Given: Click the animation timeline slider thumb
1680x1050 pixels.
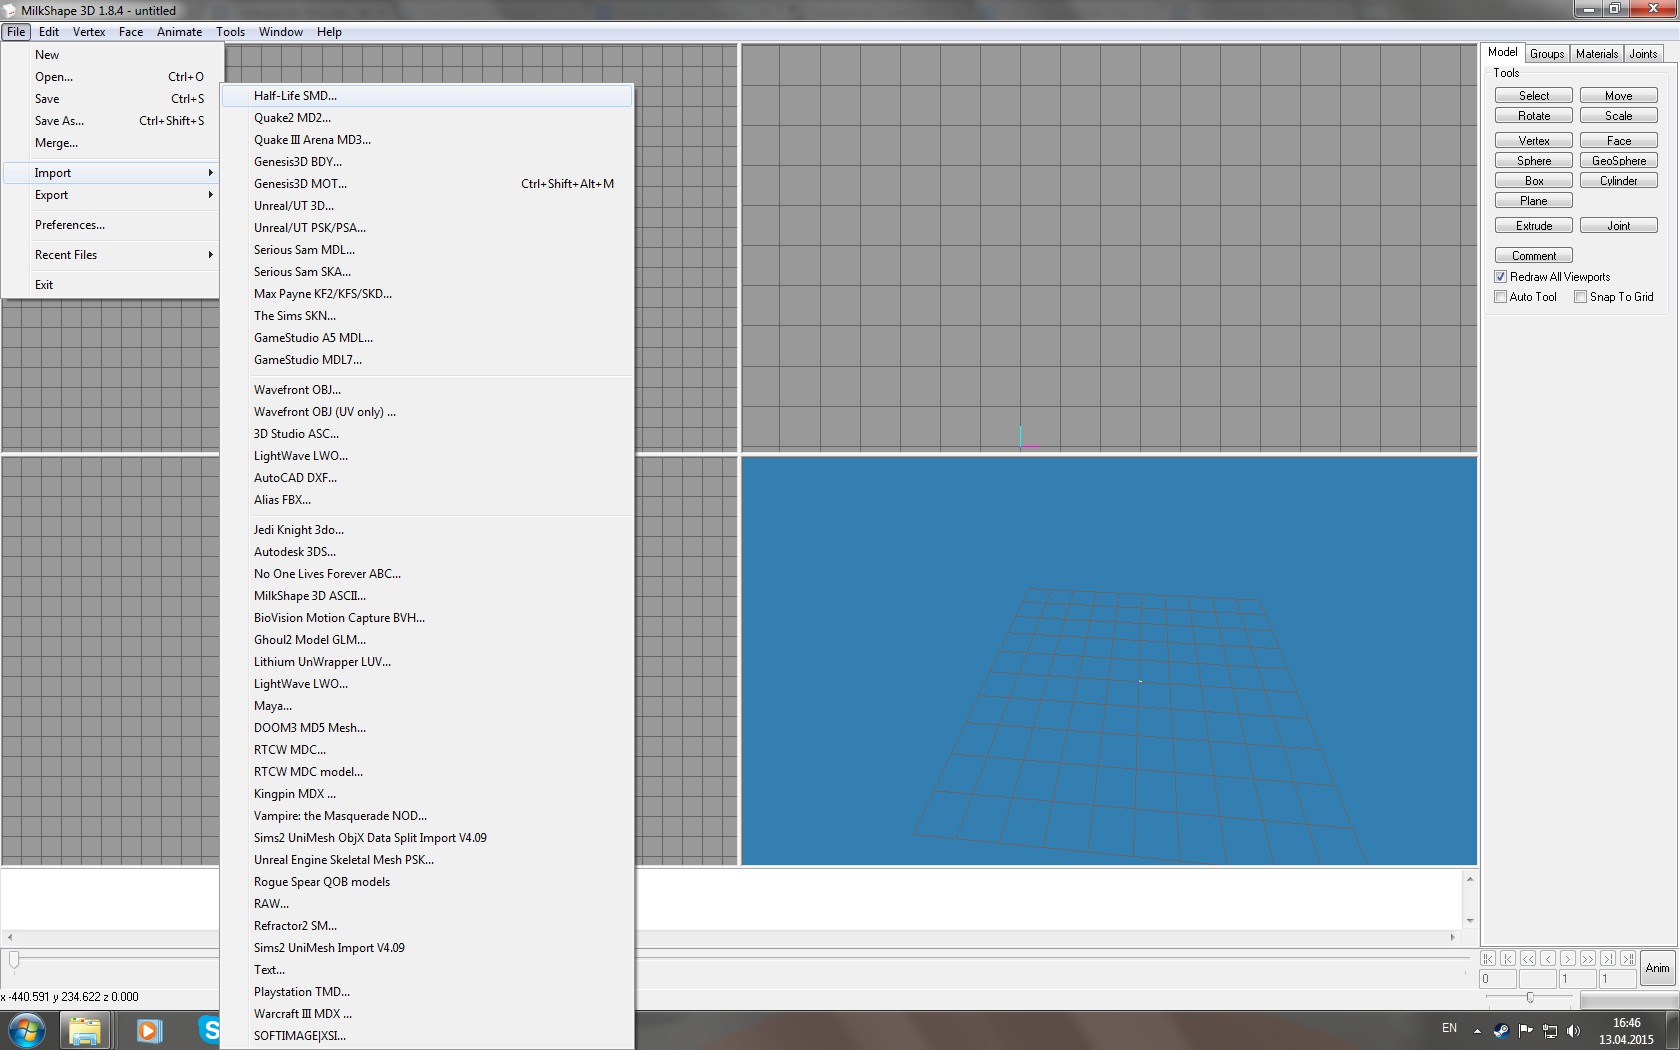Looking at the screenshot, I should click(14, 960).
